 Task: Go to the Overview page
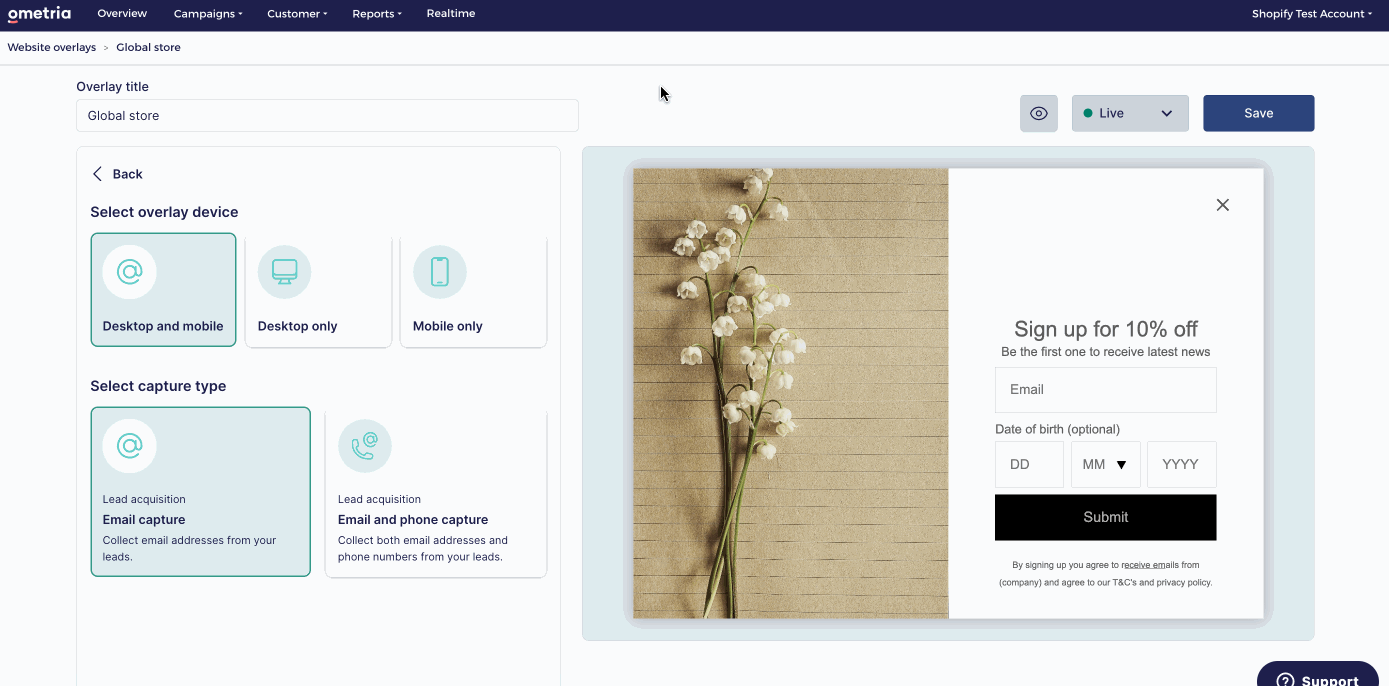[122, 14]
